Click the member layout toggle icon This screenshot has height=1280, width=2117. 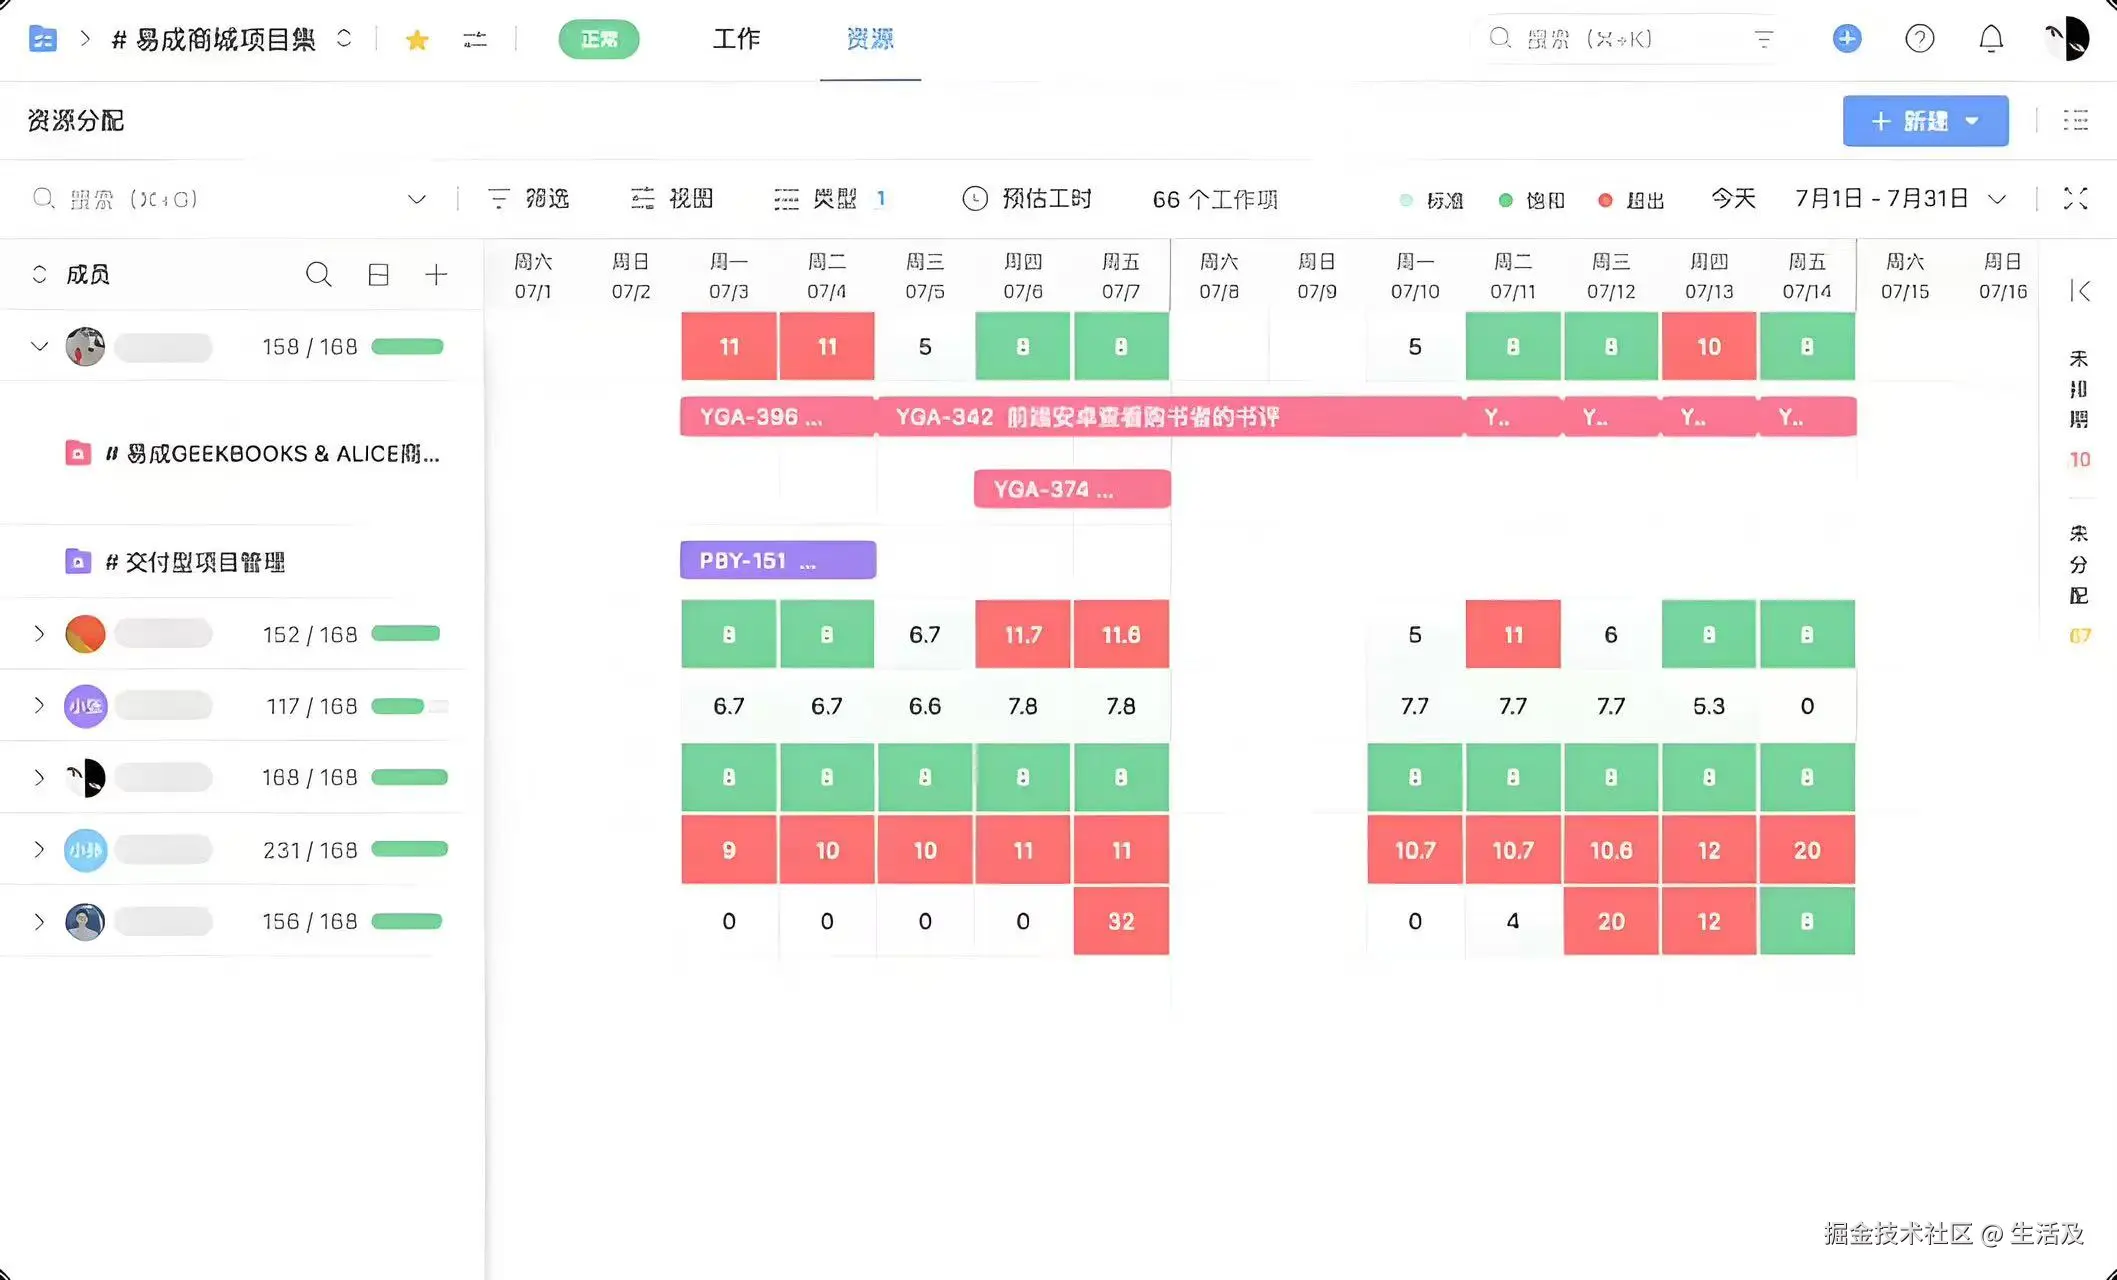pyautogui.click(x=378, y=274)
